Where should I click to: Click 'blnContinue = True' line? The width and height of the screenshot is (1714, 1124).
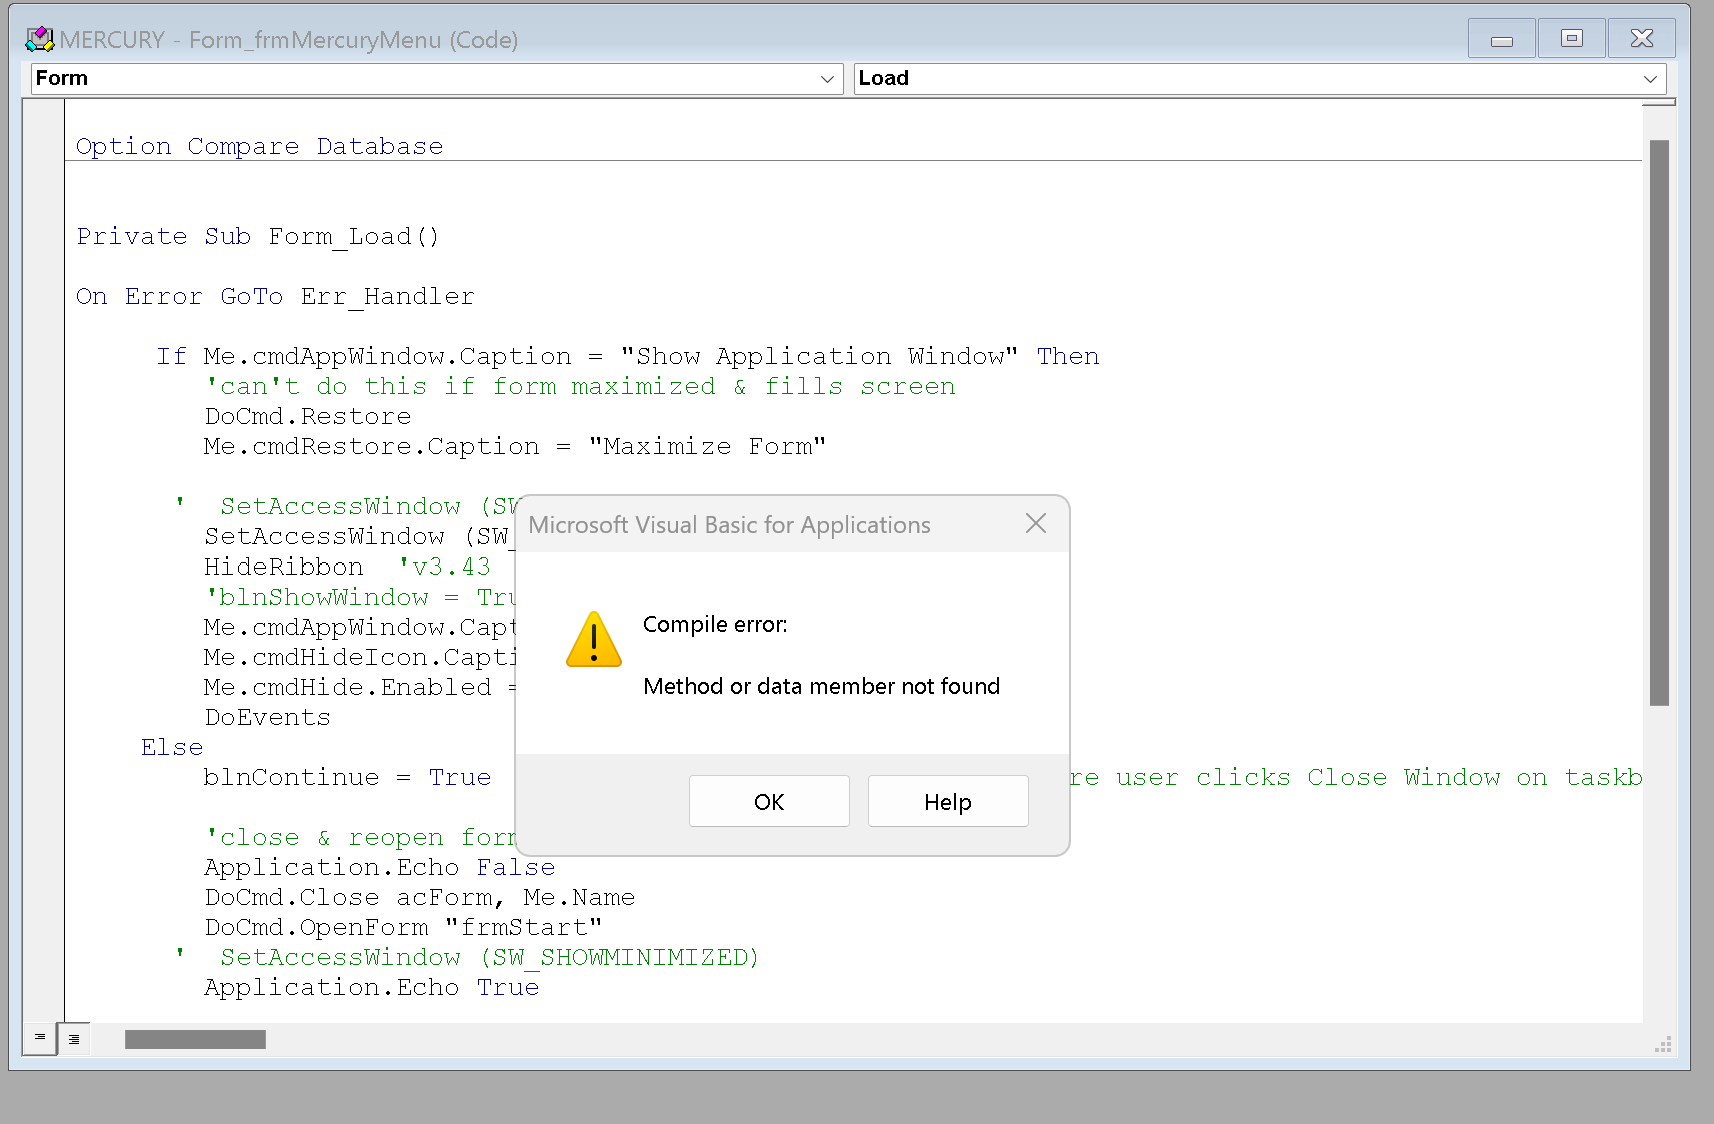click(x=347, y=777)
